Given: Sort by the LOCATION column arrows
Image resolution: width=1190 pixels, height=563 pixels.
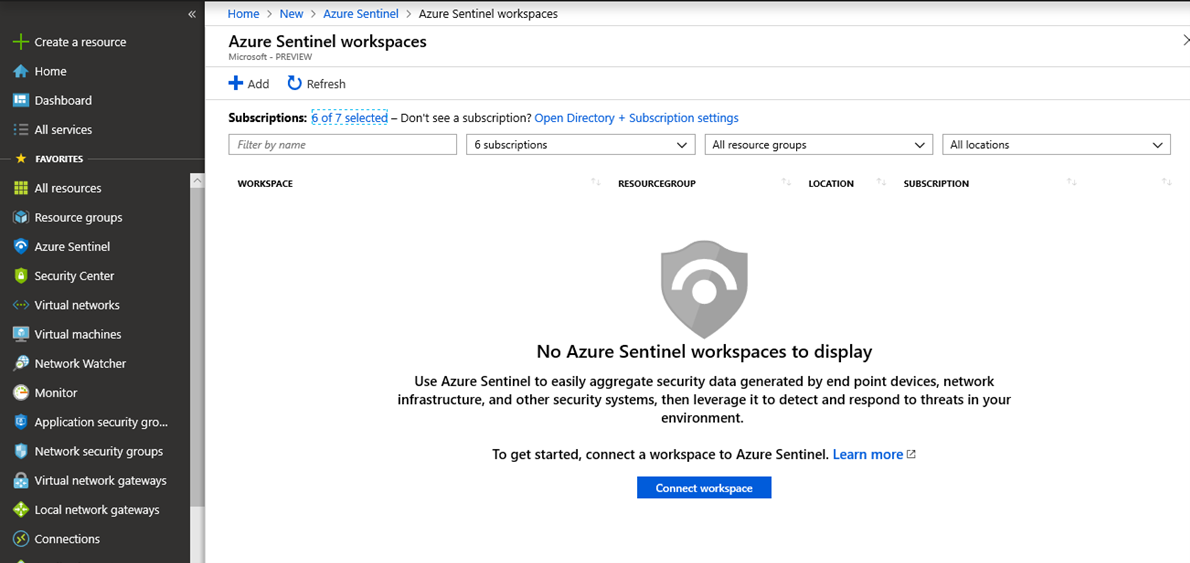Looking at the screenshot, I should [881, 182].
